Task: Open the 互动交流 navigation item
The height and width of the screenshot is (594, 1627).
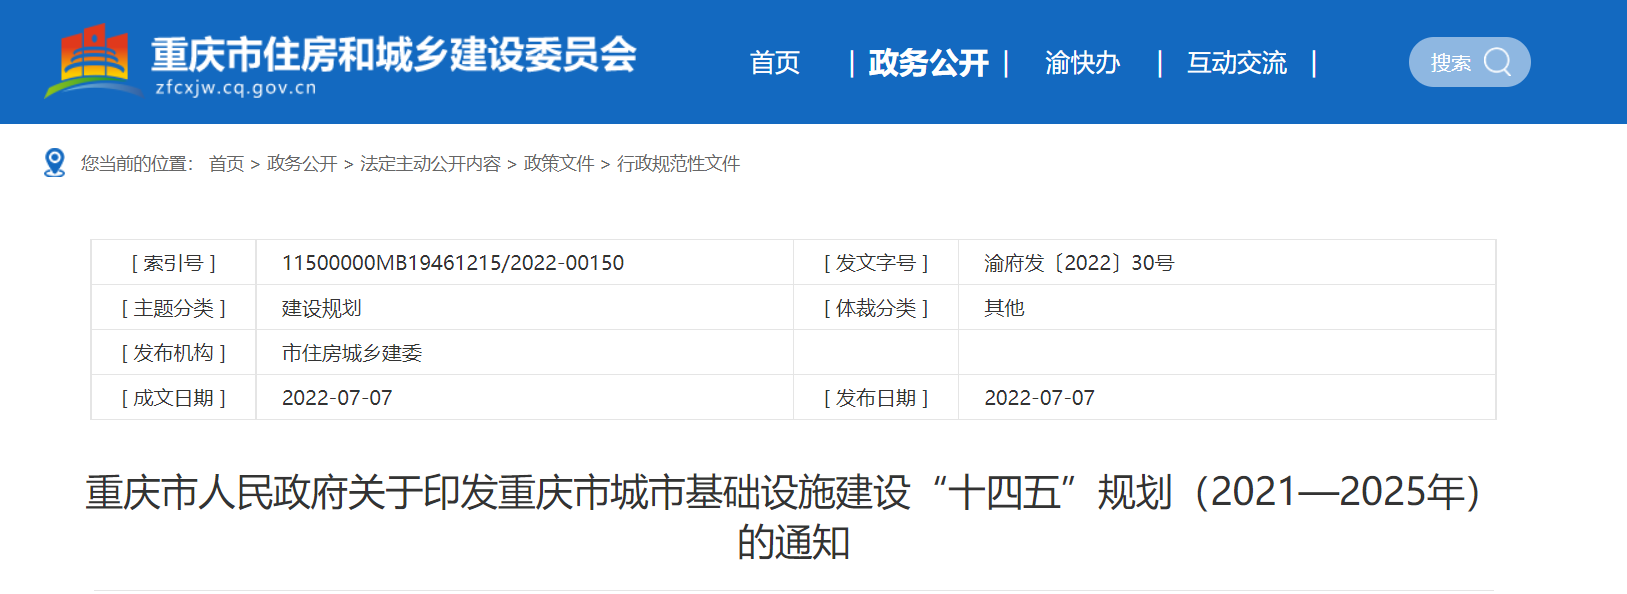Action: tap(1236, 63)
